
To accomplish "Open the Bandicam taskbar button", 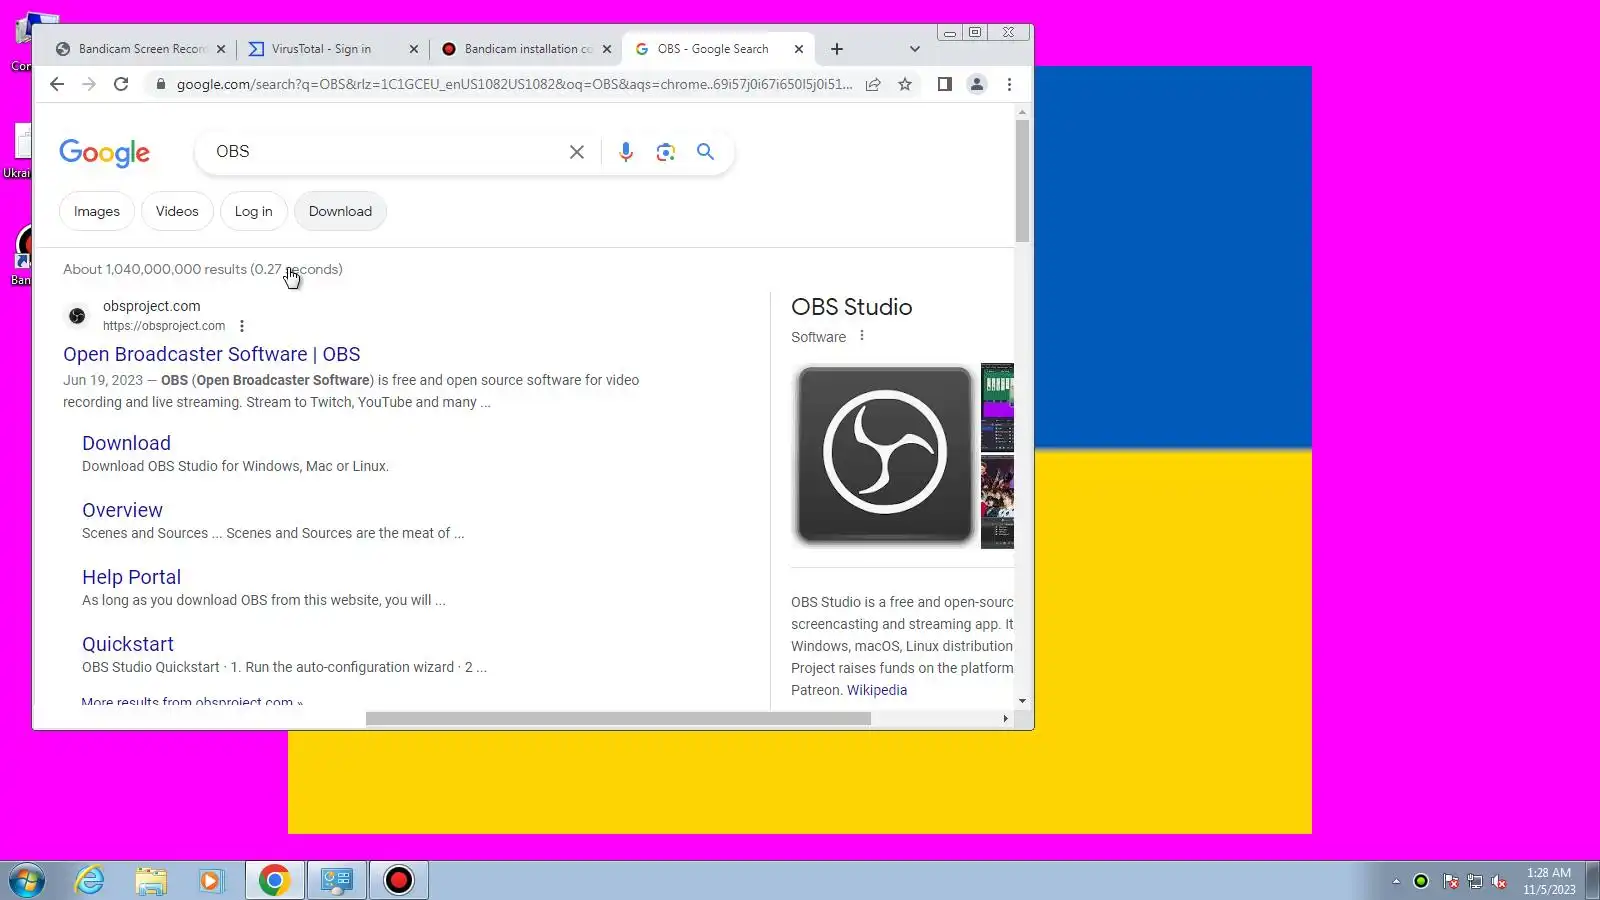I will click(399, 880).
